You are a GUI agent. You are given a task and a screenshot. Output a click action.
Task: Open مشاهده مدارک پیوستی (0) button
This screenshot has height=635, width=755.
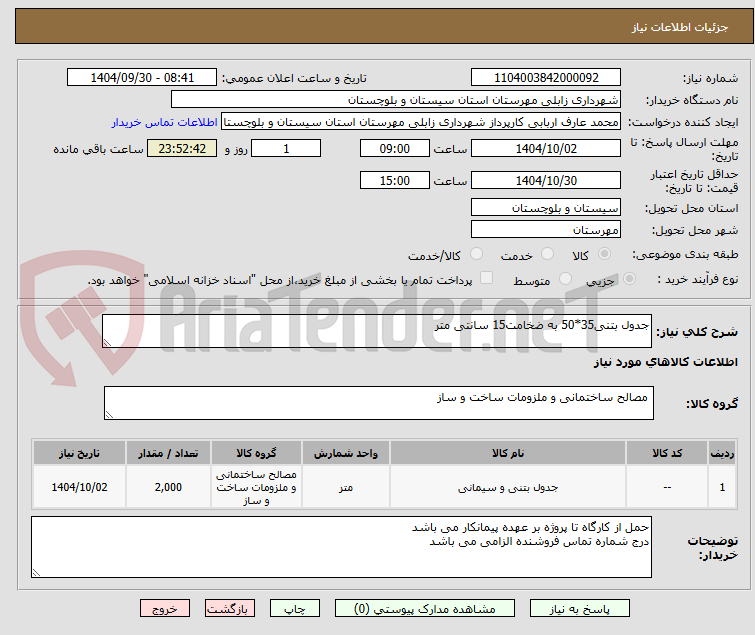point(425,609)
